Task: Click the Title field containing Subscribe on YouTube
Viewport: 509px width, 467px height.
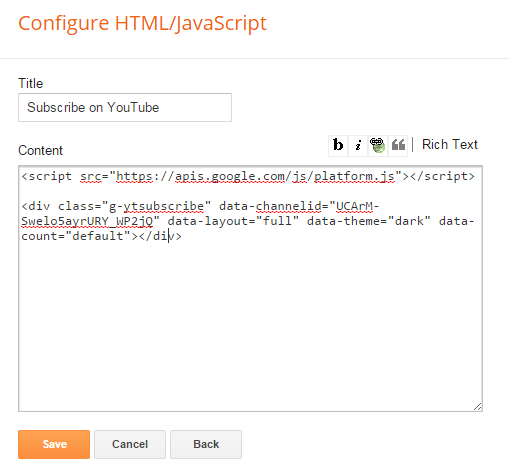Action: click(125, 107)
